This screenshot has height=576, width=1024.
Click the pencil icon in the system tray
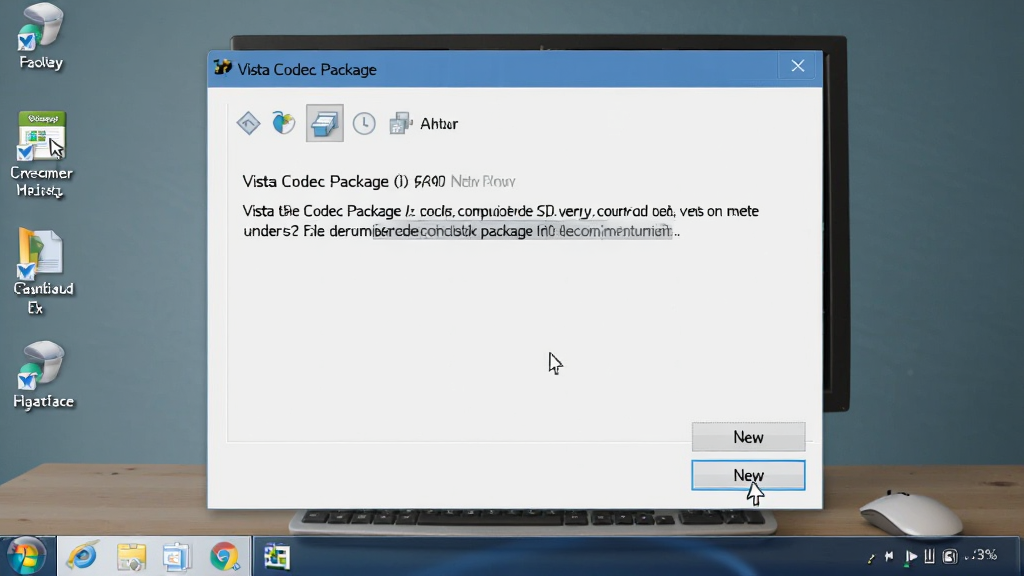(871, 557)
